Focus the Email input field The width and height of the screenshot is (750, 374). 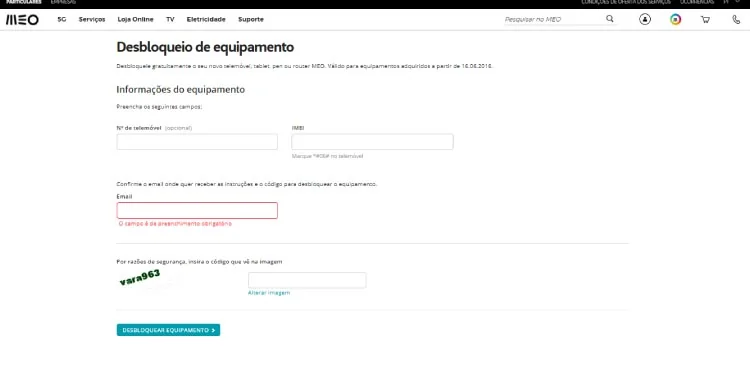197,210
